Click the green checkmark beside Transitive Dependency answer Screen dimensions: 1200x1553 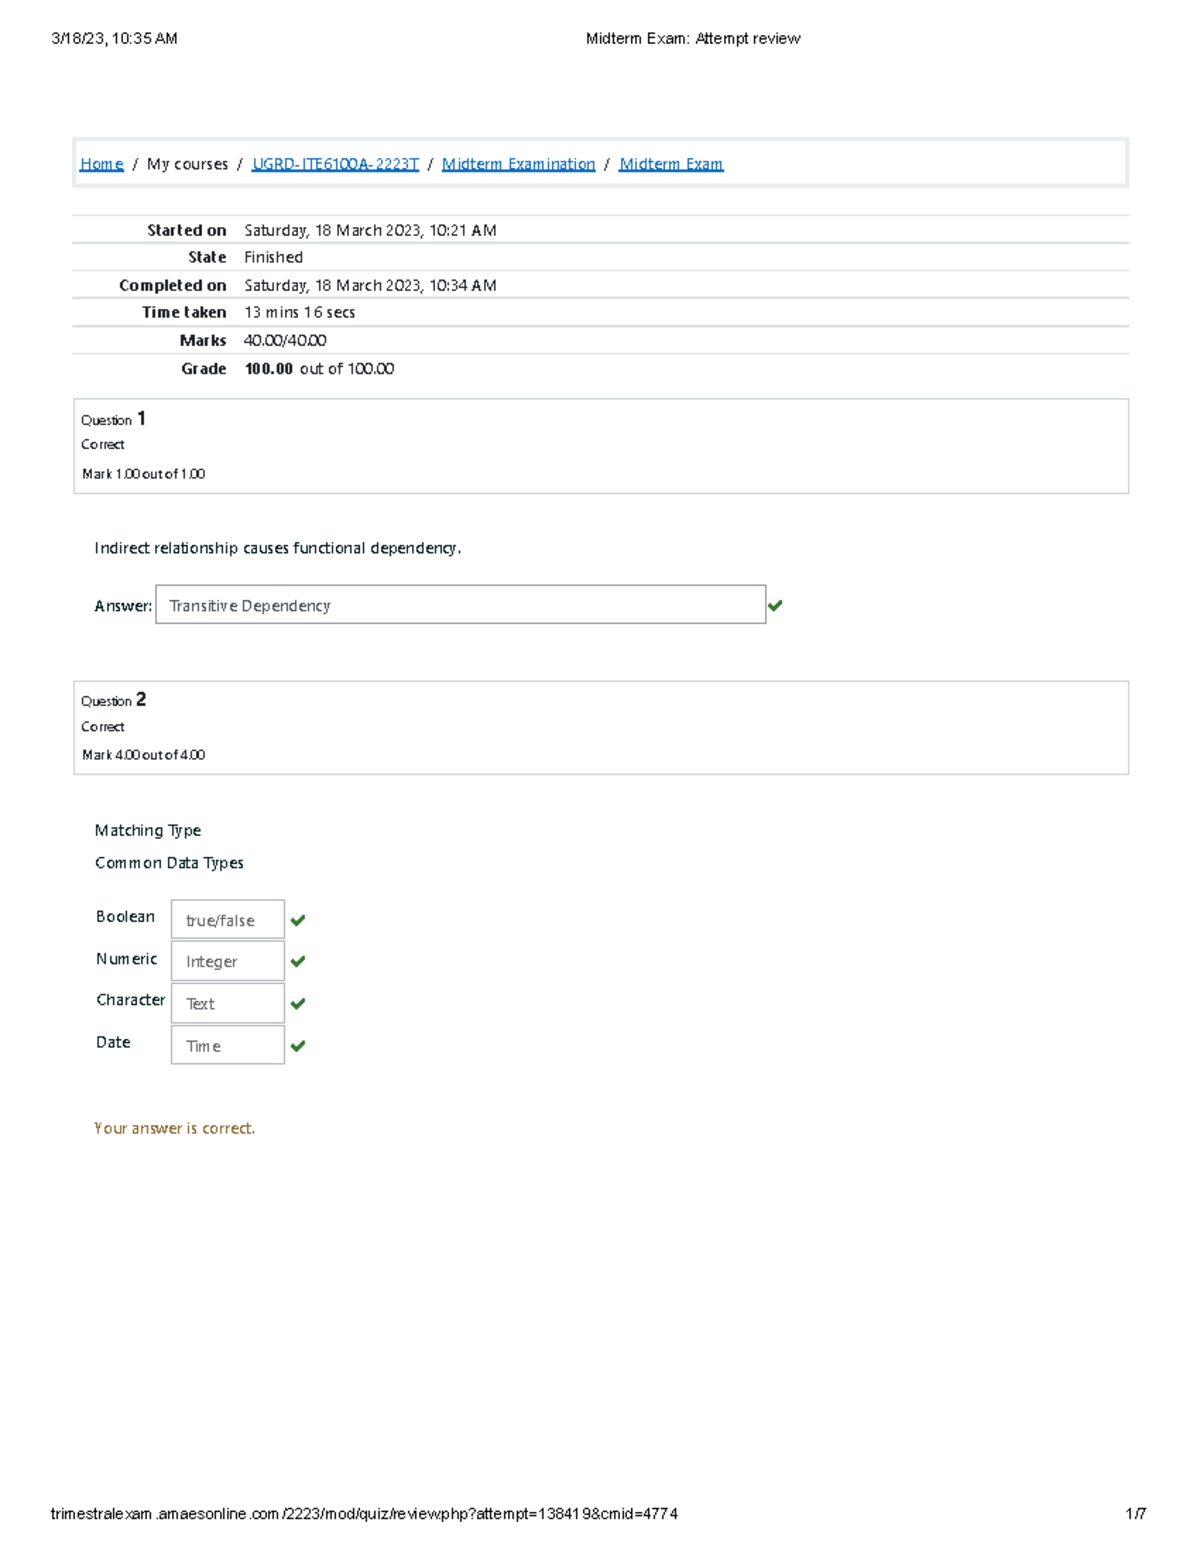click(778, 604)
